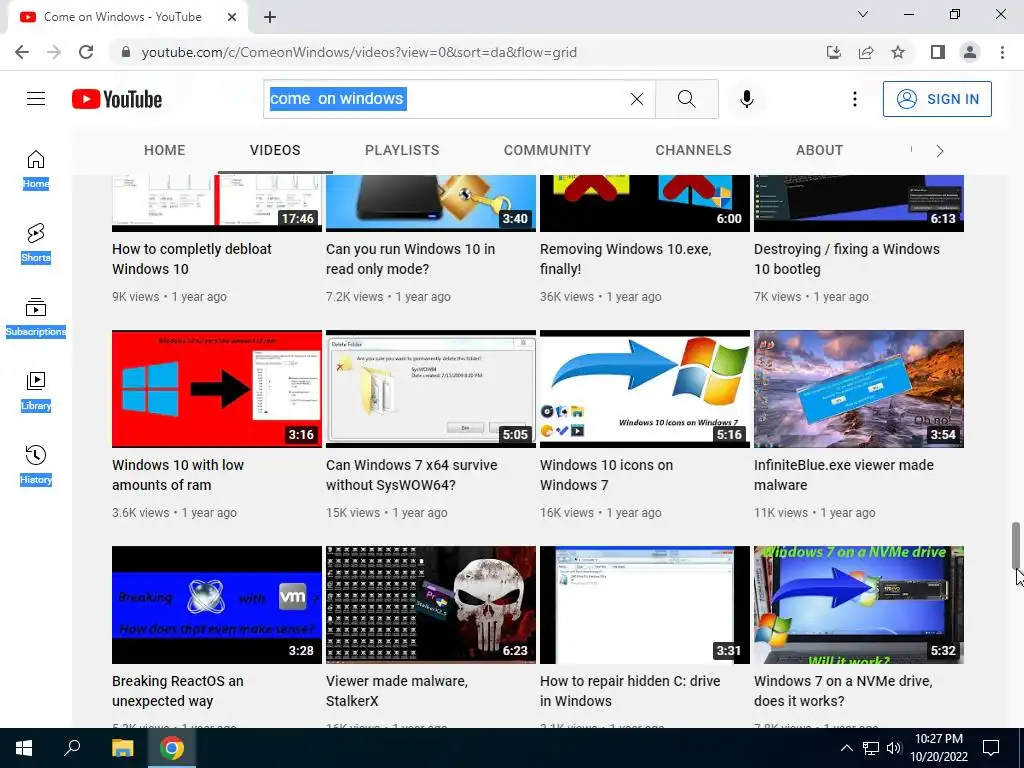Image resolution: width=1024 pixels, height=768 pixels.
Task: Select the VIDEOS channel tab
Action: pyautogui.click(x=275, y=150)
